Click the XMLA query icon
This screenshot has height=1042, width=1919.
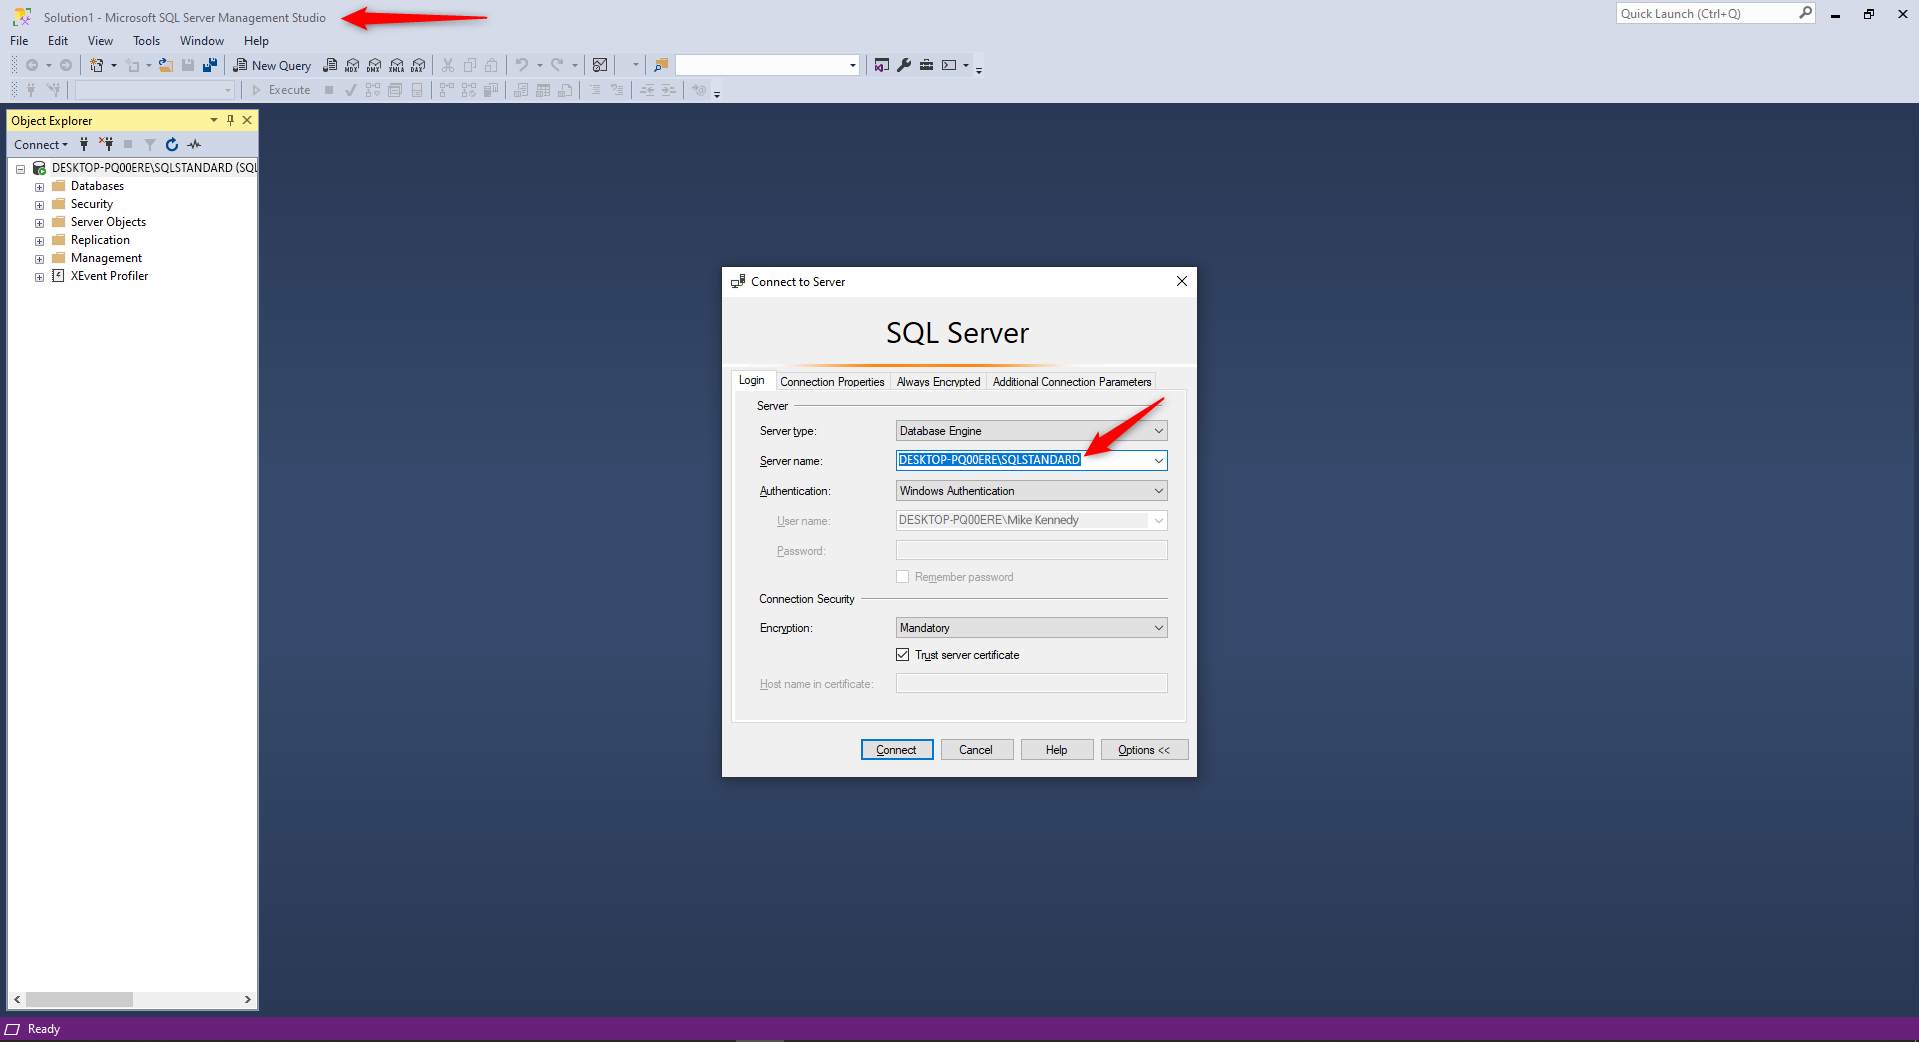pos(396,65)
